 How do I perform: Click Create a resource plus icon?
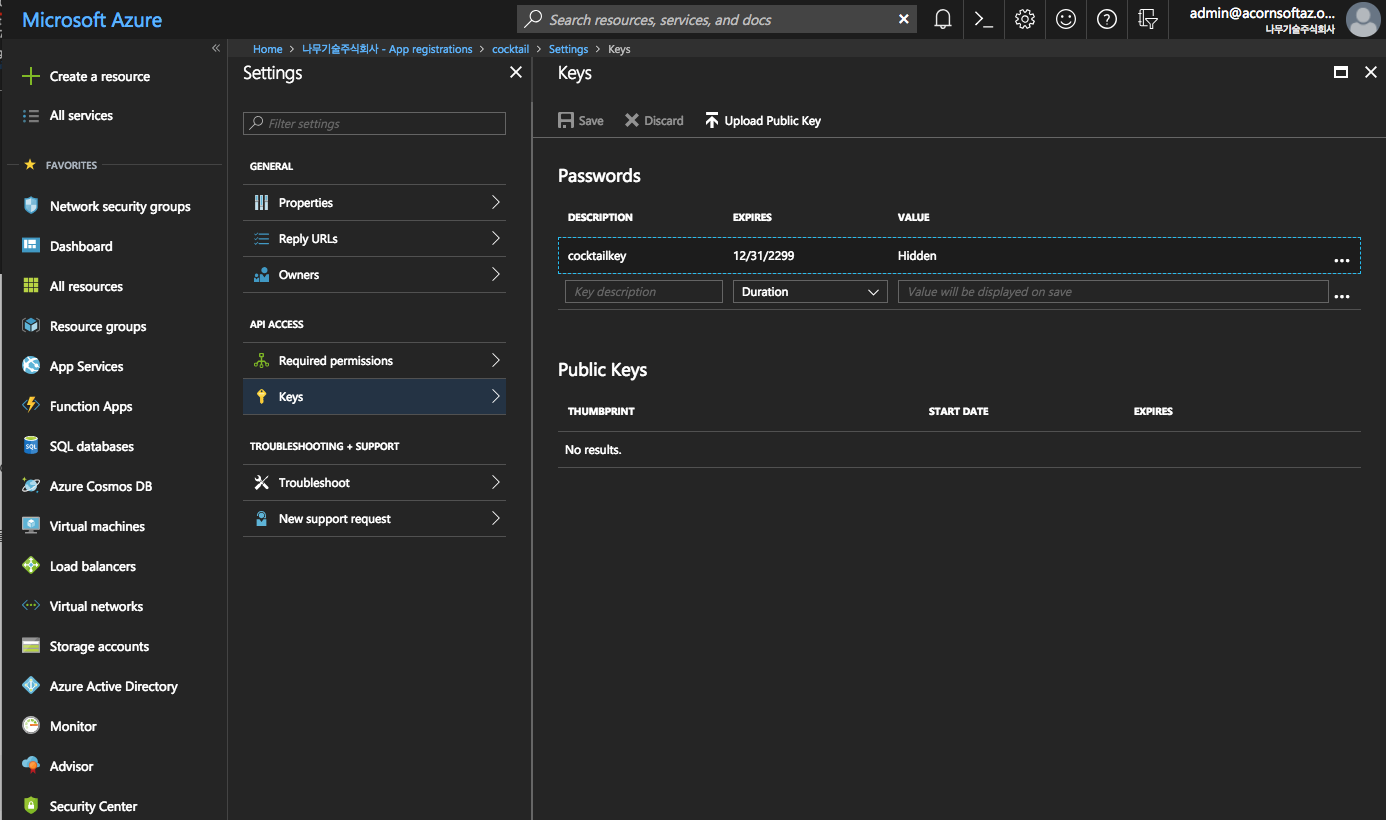pos(31,77)
